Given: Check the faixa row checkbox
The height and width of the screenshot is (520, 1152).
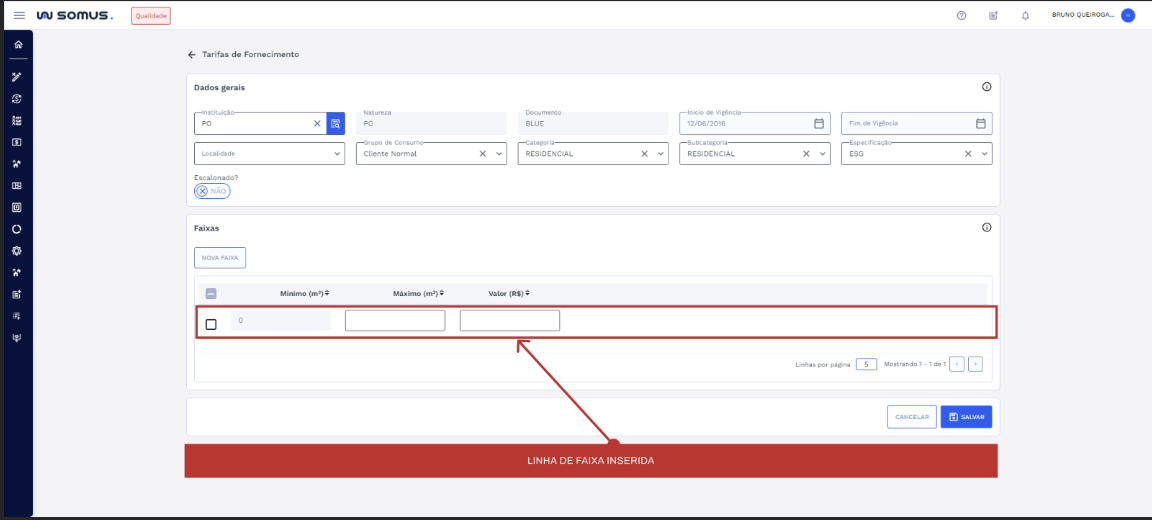Looking at the screenshot, I should click(x=211, y=324).
